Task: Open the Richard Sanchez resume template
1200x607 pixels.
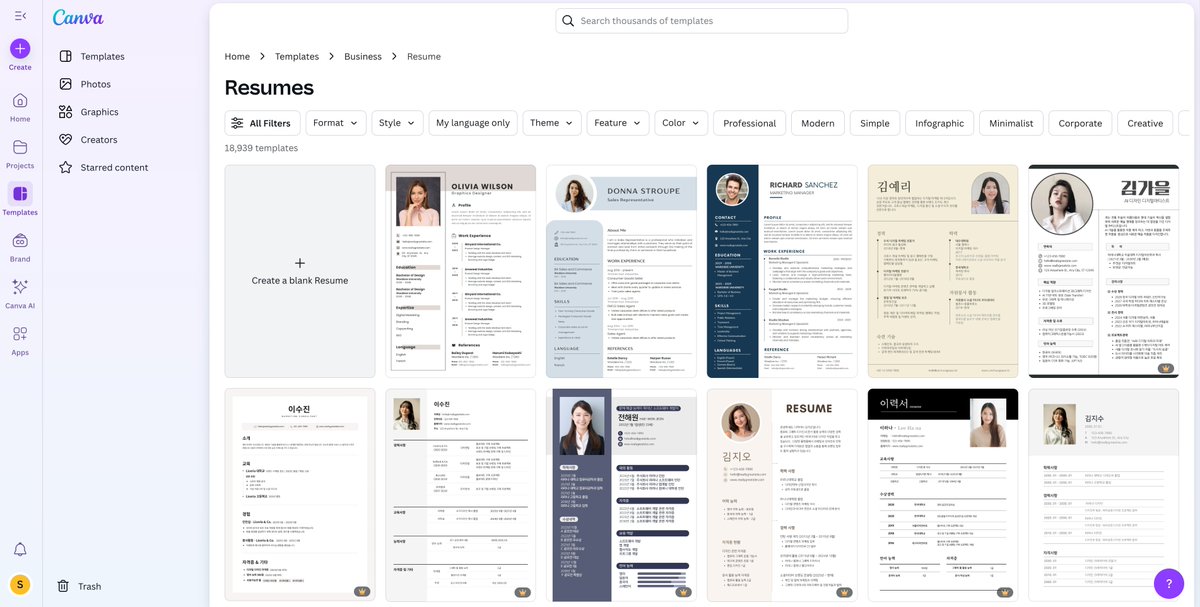Action: pos(782,271)
